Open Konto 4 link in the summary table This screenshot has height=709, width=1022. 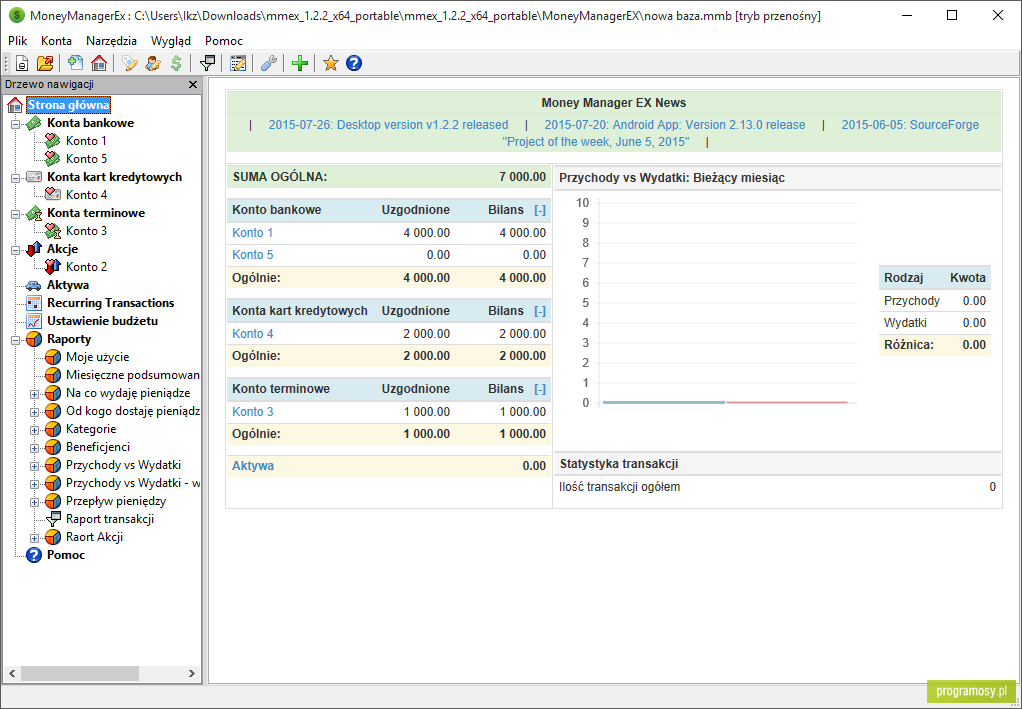point(252,334)
